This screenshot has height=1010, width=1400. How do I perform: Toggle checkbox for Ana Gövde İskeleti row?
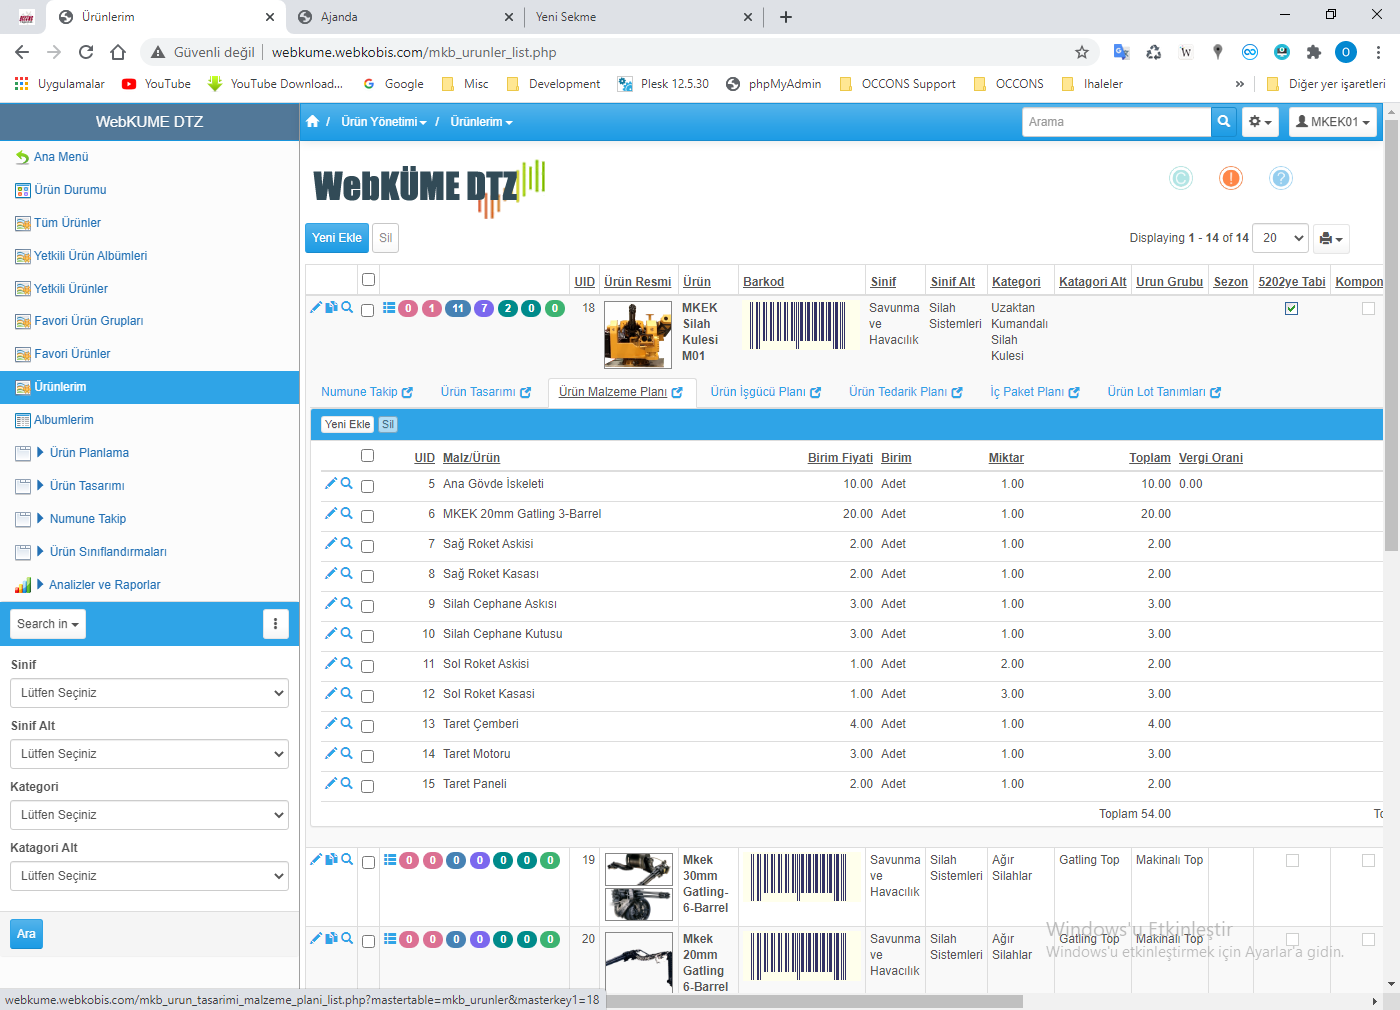367,486
